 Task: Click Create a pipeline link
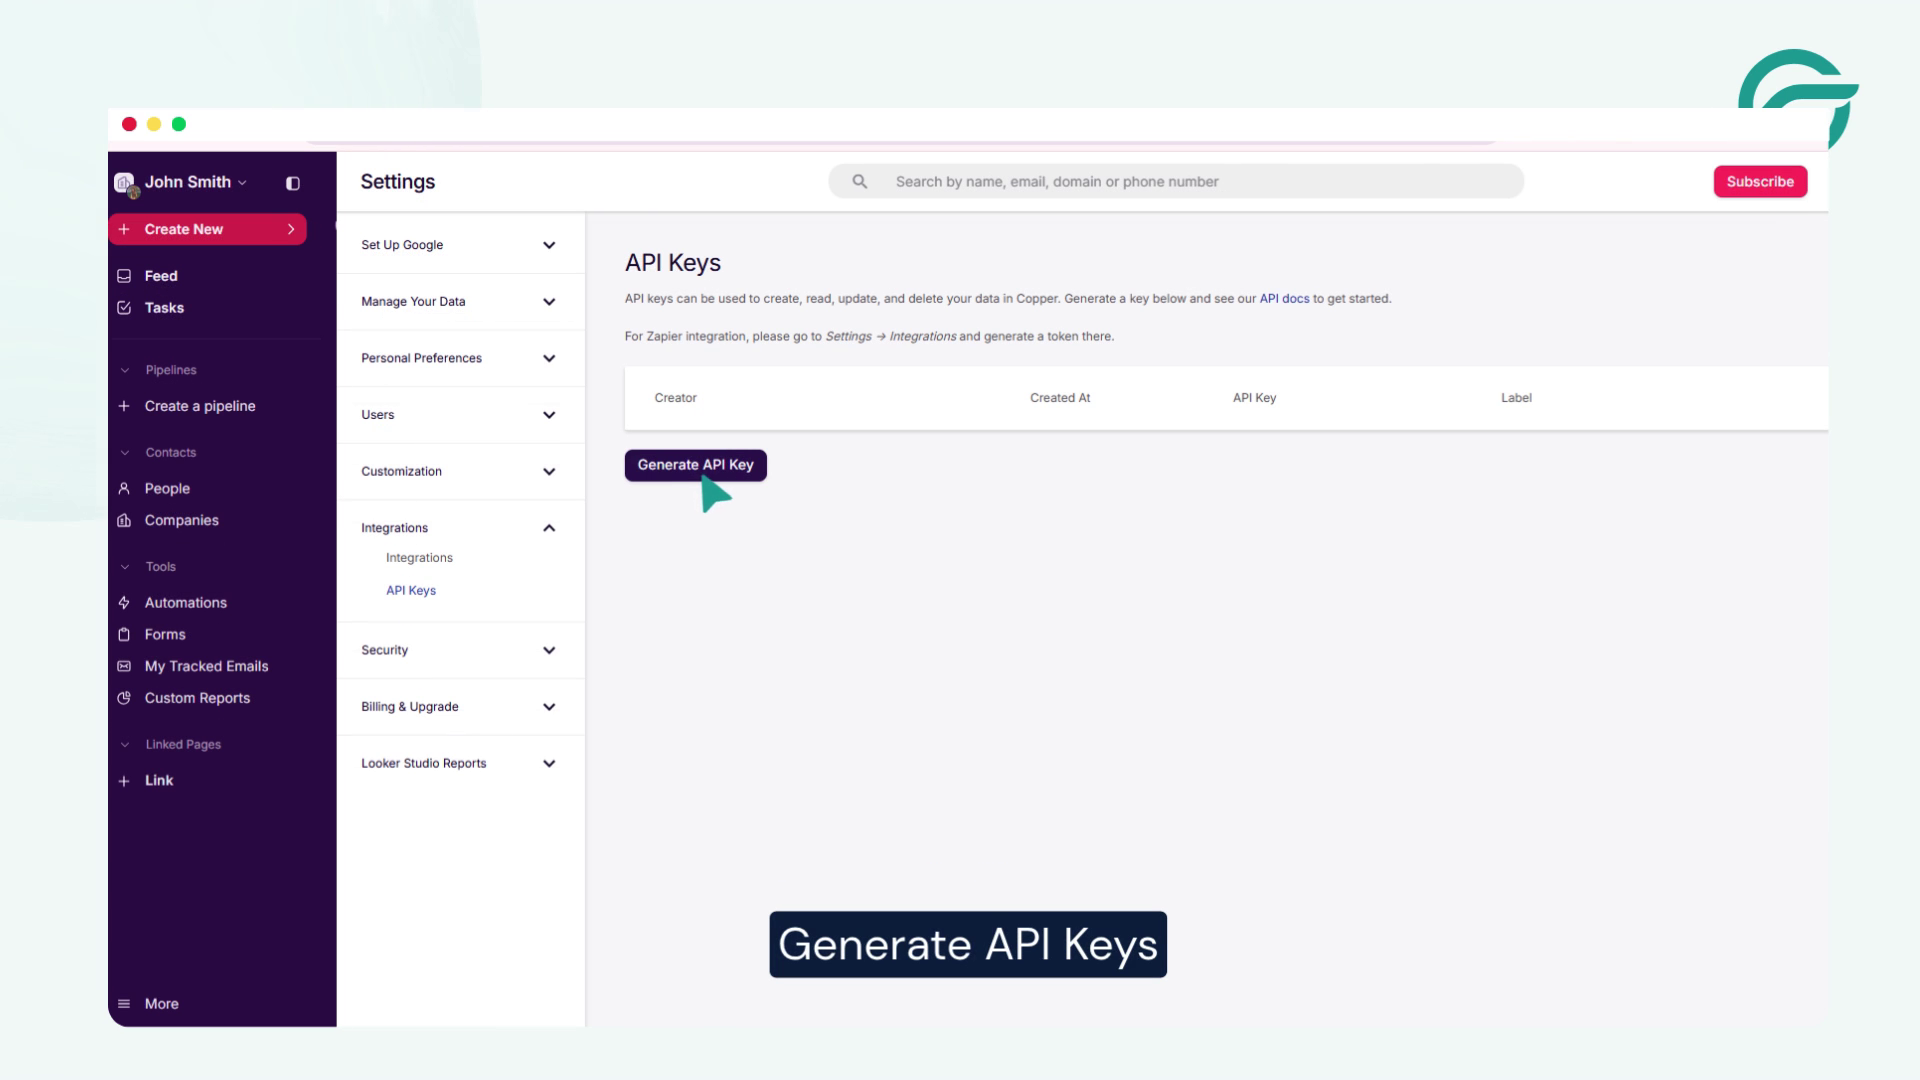click(x=200, y=407)
